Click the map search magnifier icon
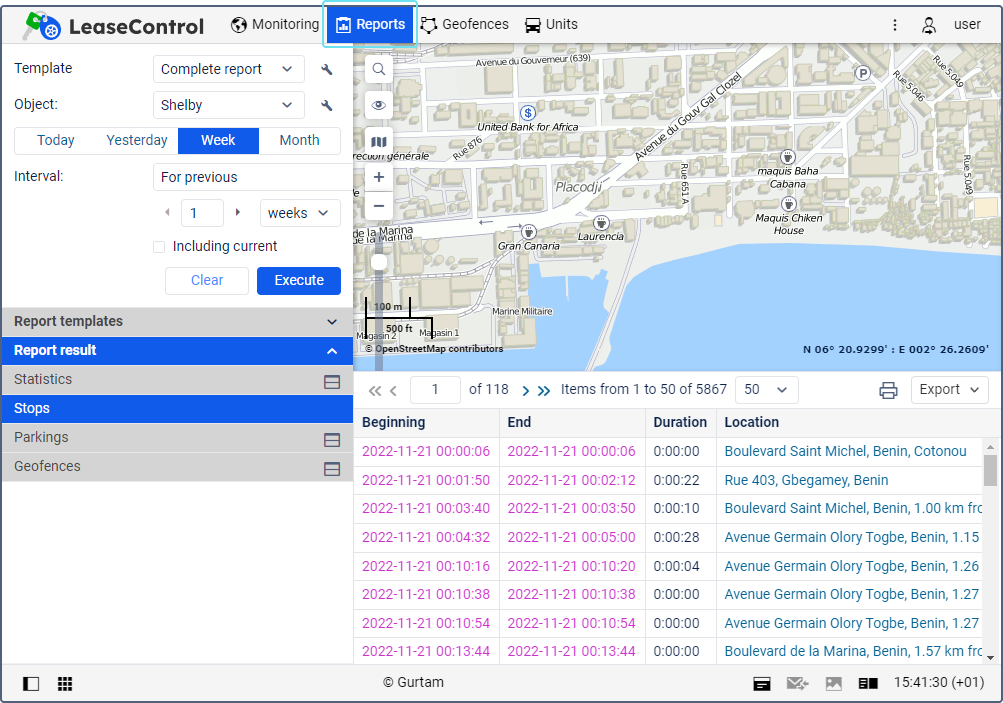Screen dimensions: 1003x703 tap(378, 69)
